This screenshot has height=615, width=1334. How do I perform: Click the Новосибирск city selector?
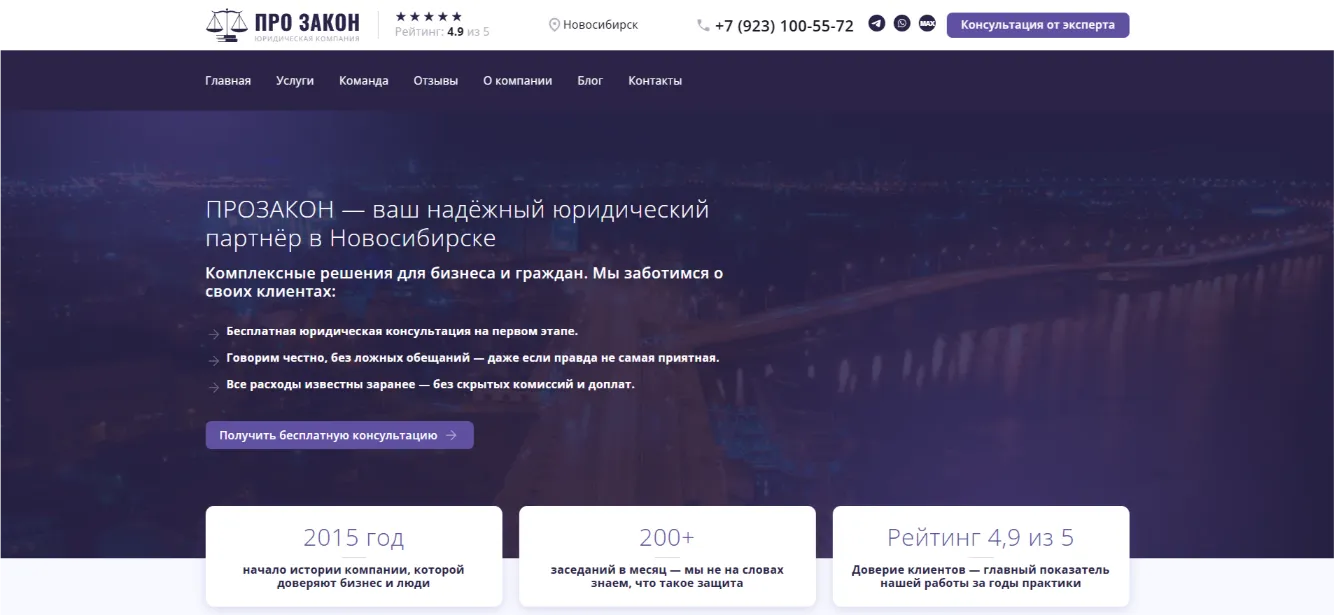pyautogui.click(x=594, y=25)
